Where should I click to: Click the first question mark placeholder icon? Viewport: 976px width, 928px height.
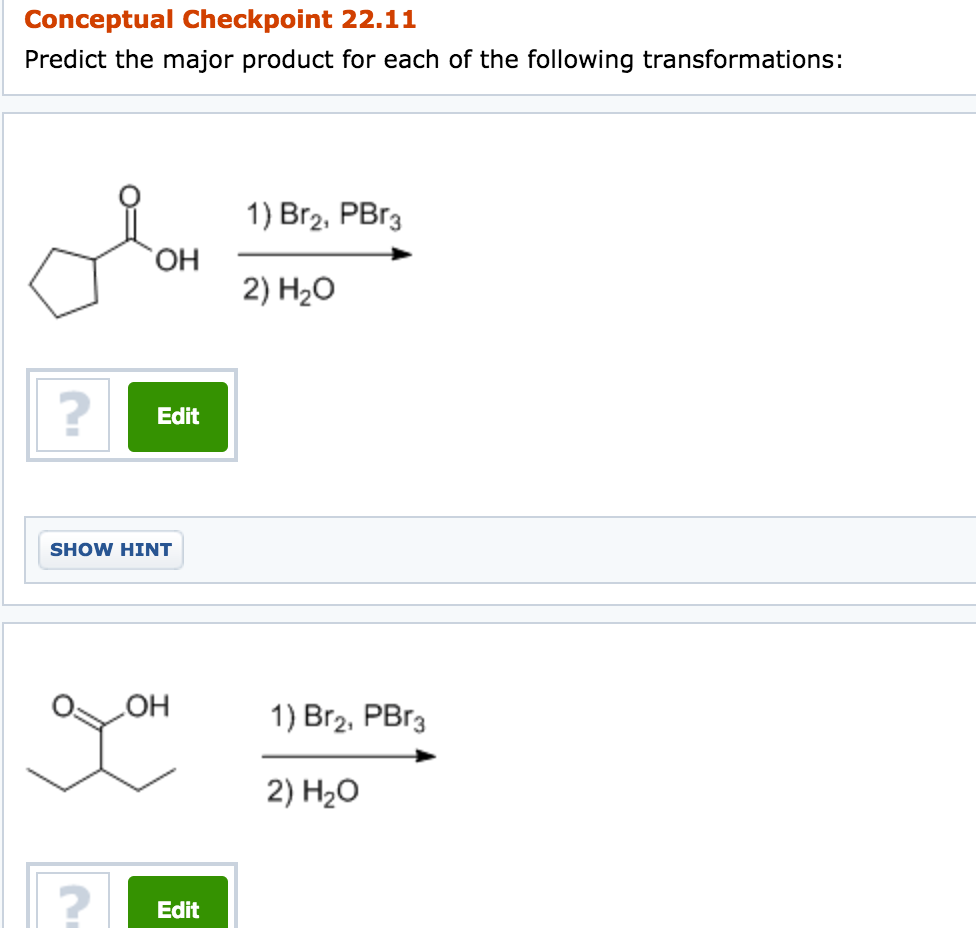[71, 416]
